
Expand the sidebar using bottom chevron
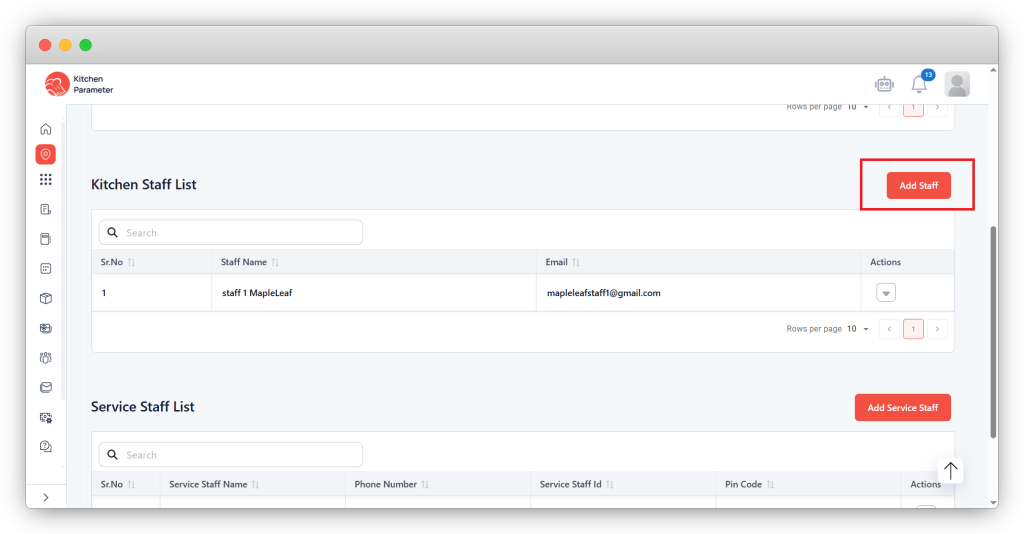tap(45, 497)
